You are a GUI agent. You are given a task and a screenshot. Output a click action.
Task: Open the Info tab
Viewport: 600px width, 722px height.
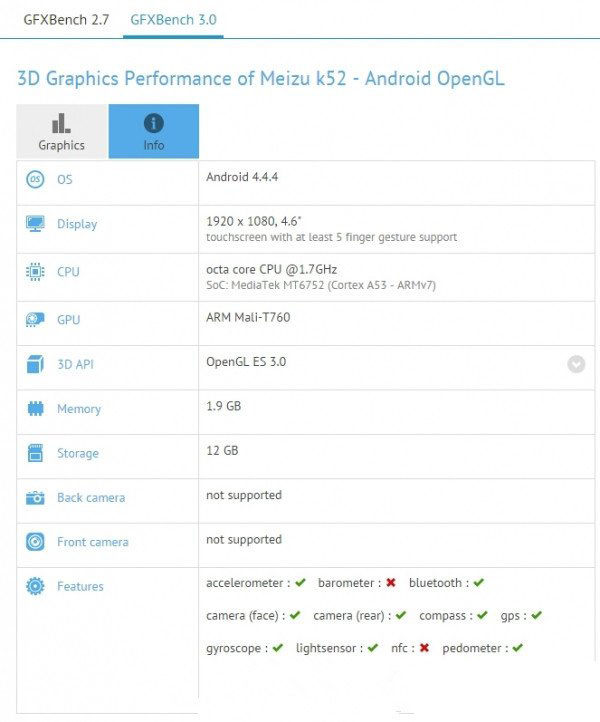coord(154,132)
